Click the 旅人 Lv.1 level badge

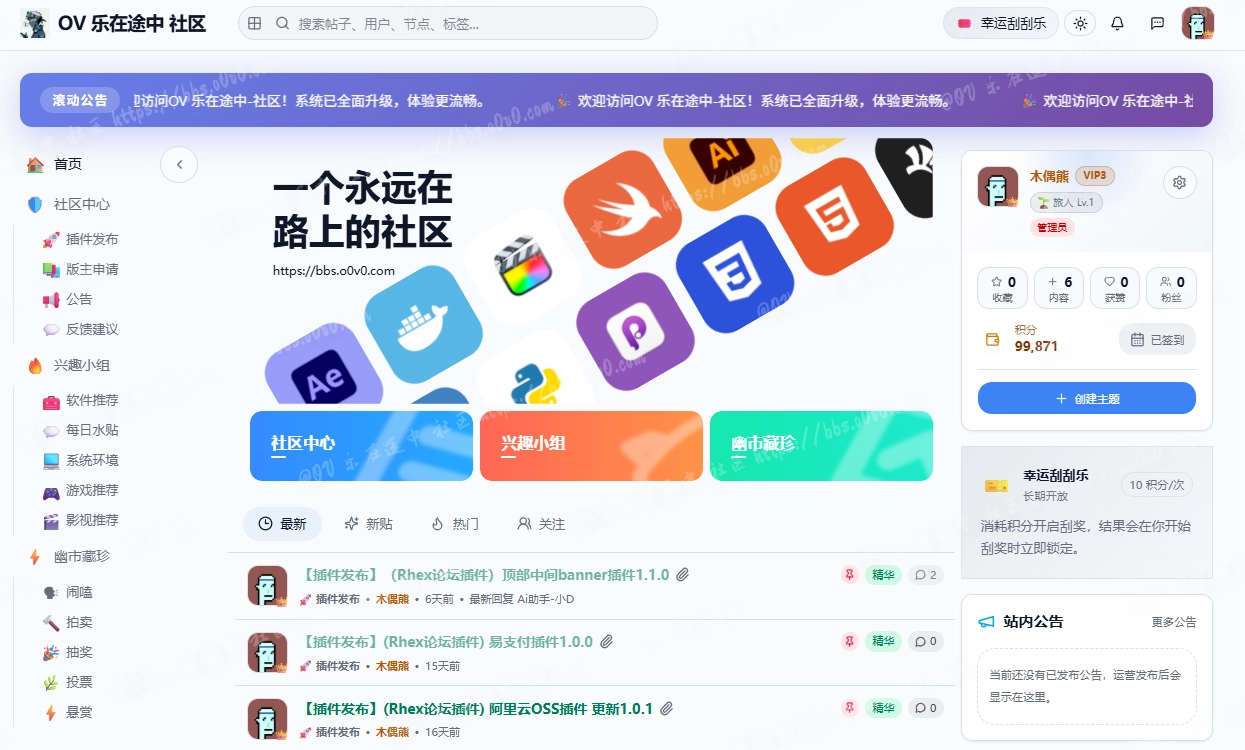pyautogui.click(x=1066, y=202)
